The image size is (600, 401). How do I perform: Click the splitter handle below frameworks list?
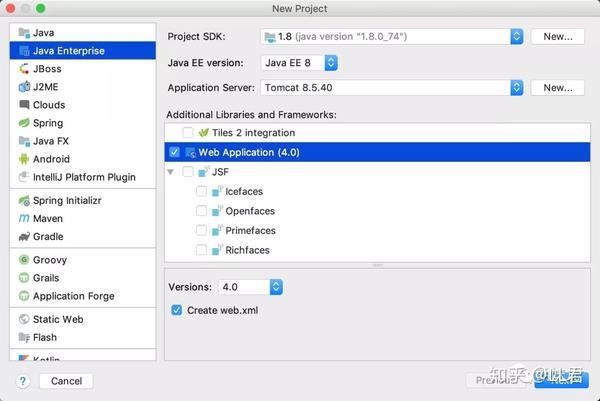(378, 265)
